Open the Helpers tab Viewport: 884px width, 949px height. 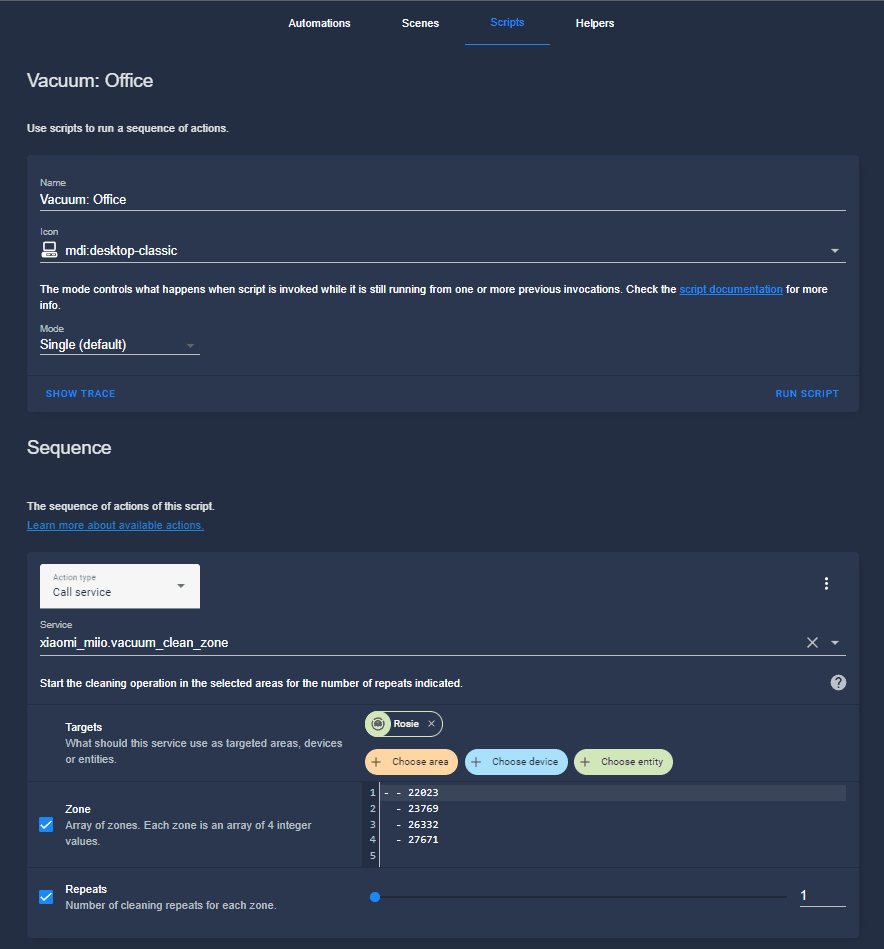click(595, 23)
